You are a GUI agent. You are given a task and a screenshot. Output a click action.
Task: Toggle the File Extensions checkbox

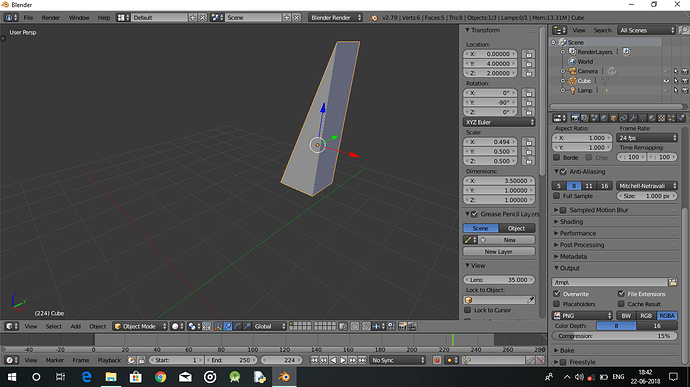pos(621,294)
